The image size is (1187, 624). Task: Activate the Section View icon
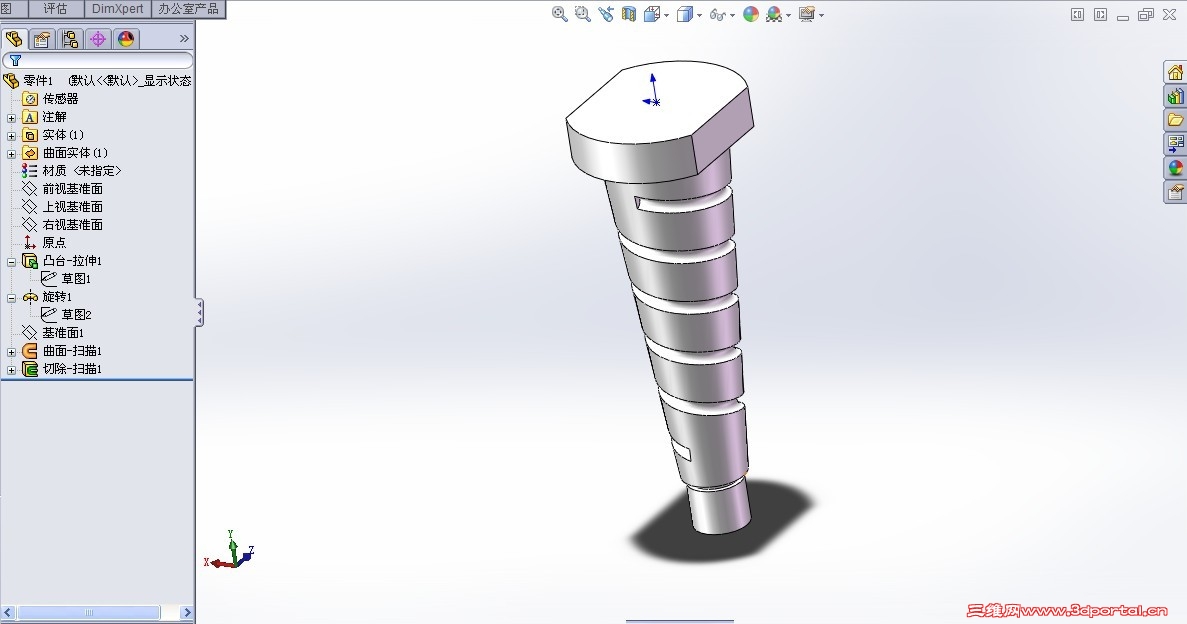628,14
